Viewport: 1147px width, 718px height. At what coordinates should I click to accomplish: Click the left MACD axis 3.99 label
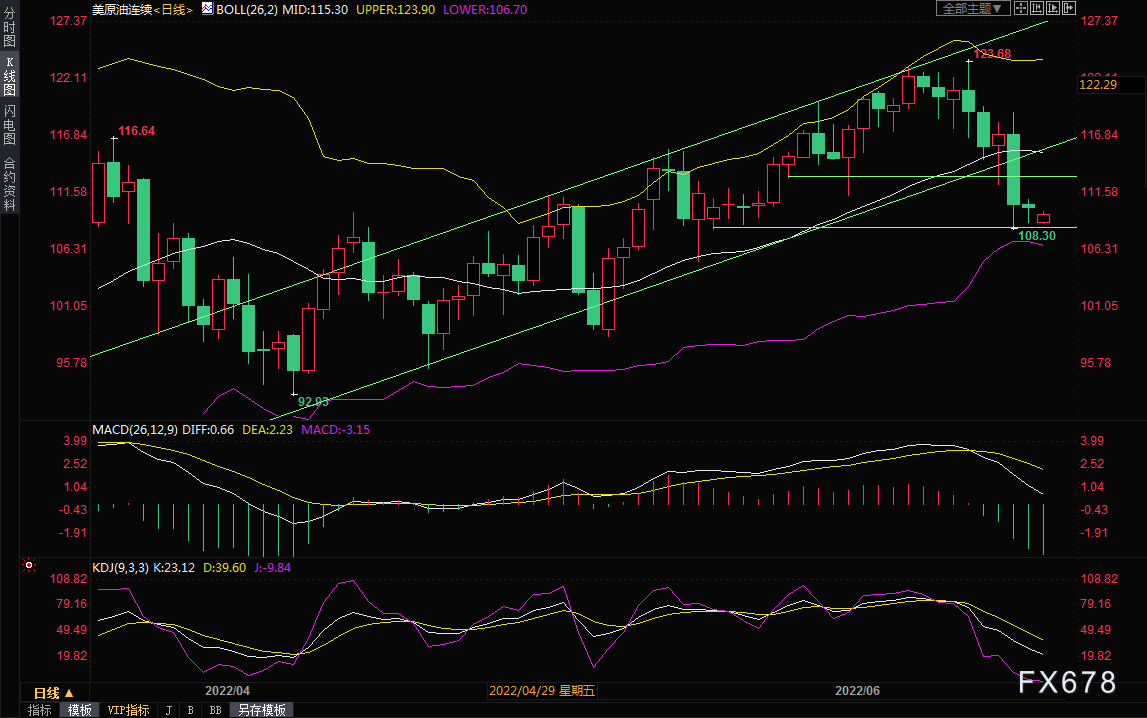75,441
